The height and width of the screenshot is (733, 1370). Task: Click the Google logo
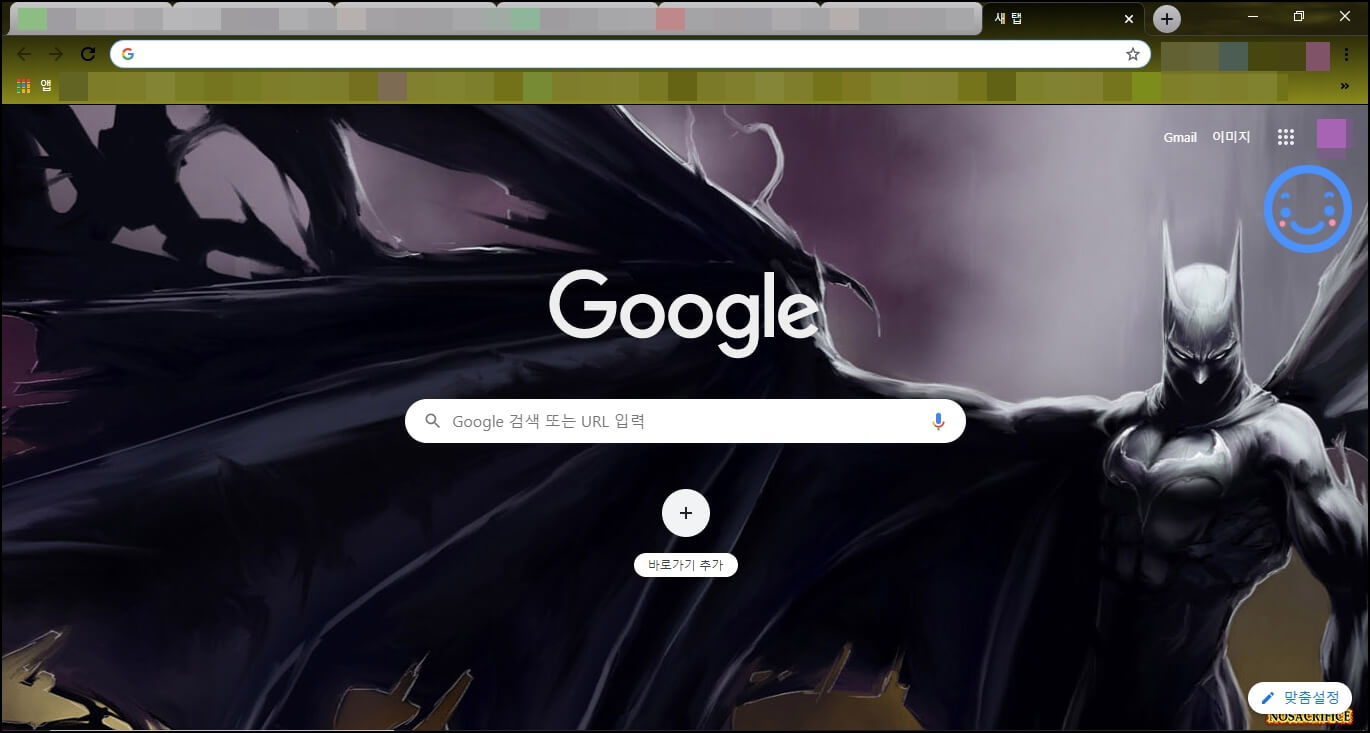684,313
